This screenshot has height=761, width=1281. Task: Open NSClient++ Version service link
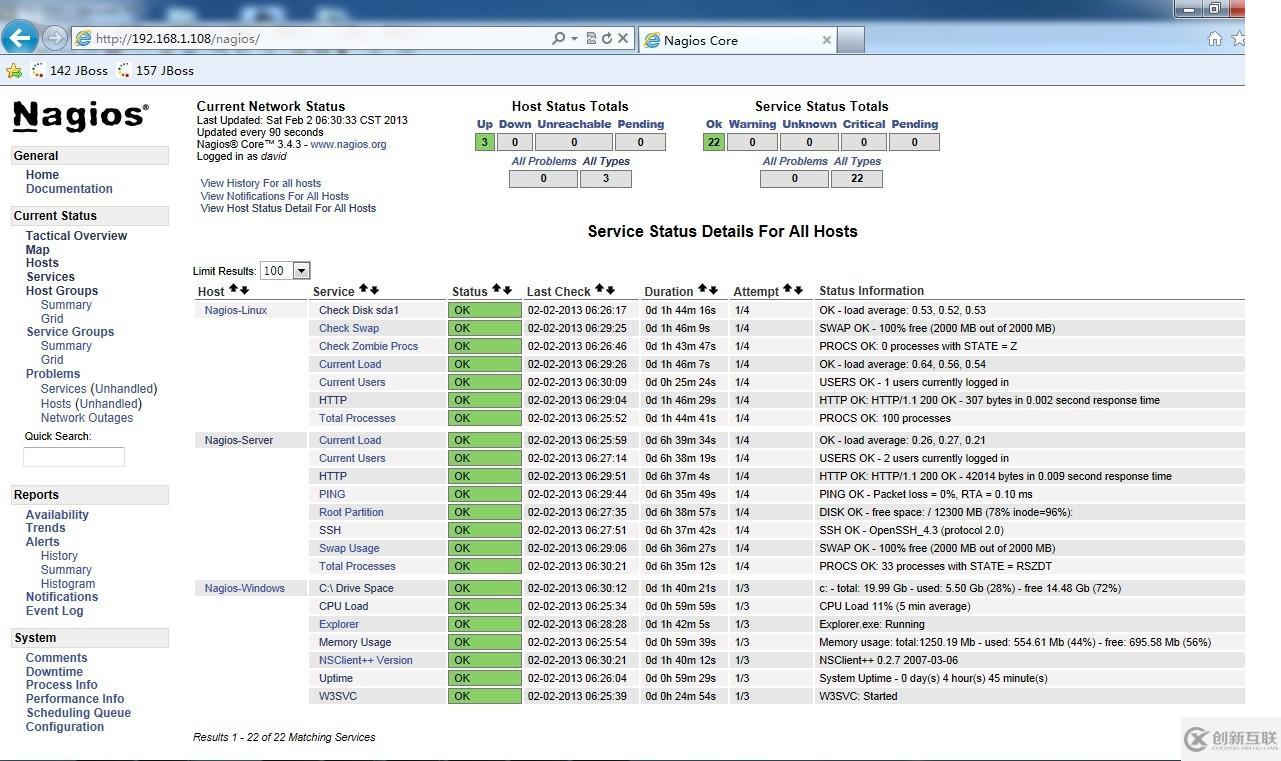click(366, 660)
